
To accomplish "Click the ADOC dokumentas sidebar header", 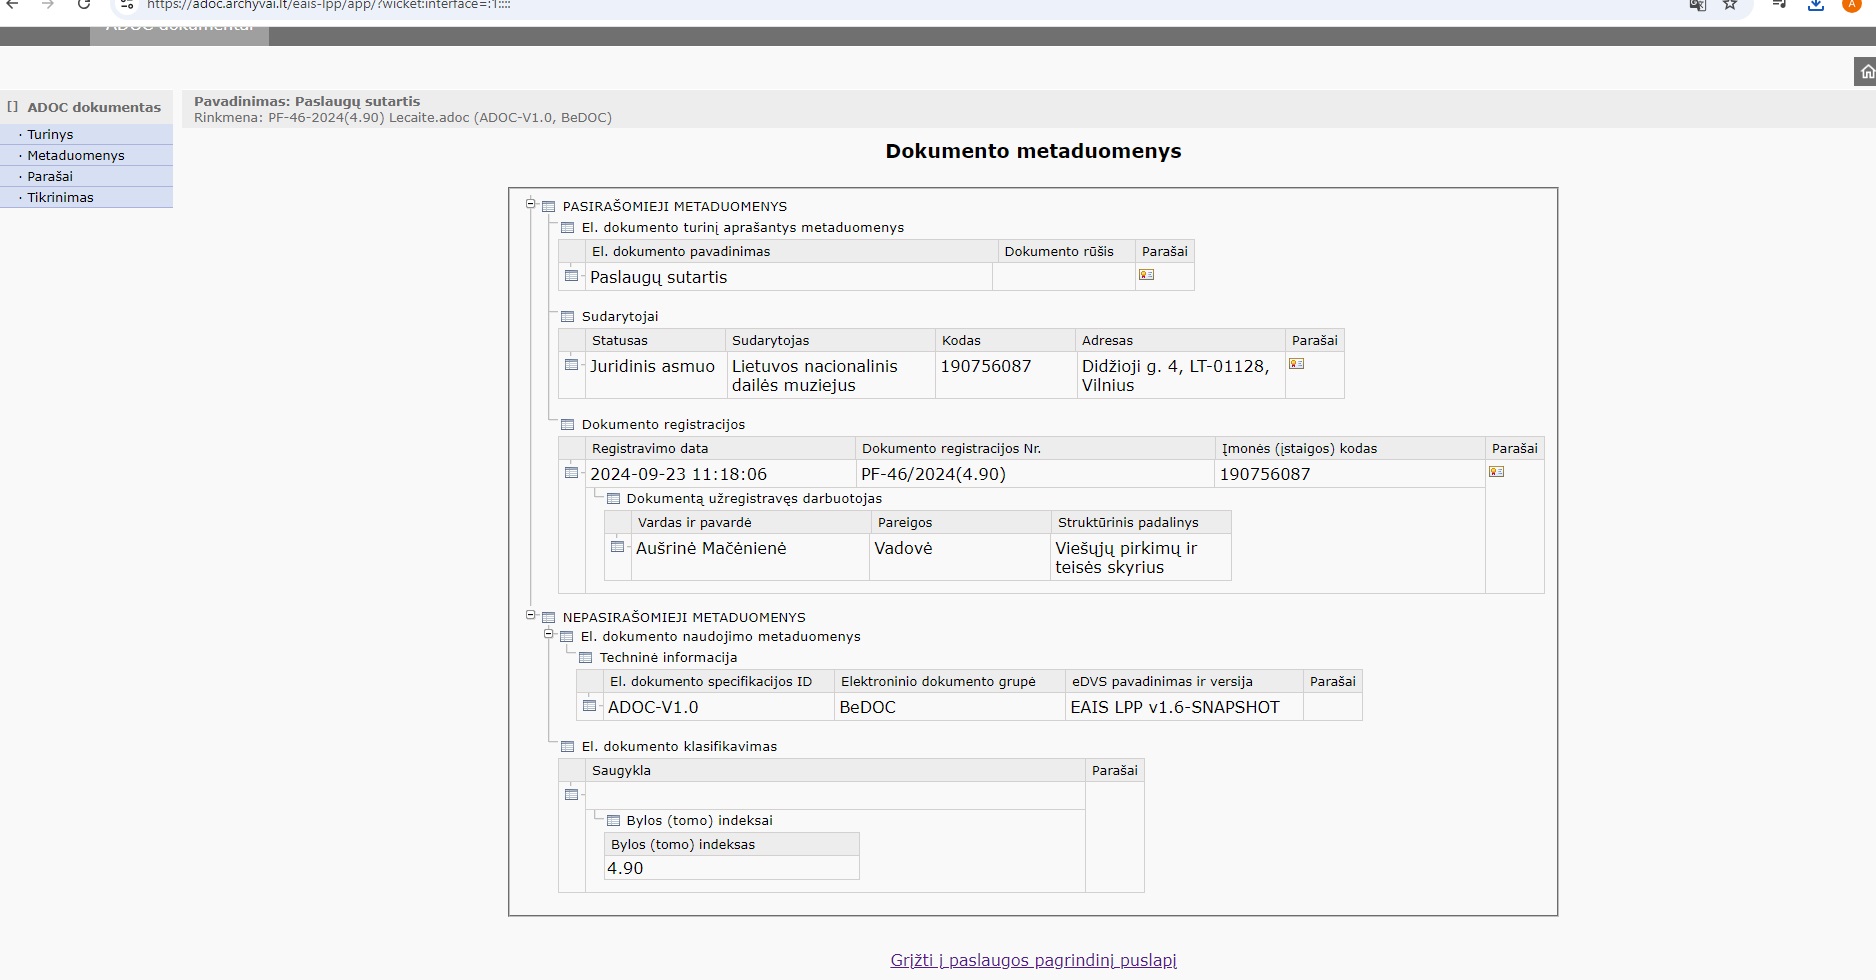I will (x=93, y=107).
